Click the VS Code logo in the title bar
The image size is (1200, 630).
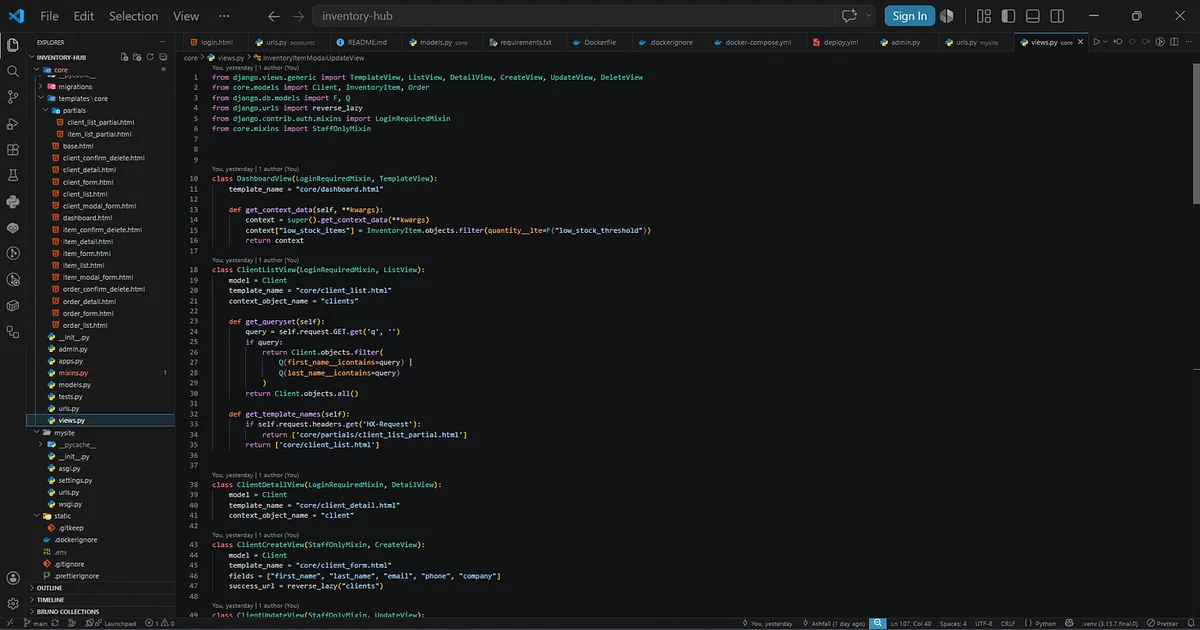[x=15, y=16]
